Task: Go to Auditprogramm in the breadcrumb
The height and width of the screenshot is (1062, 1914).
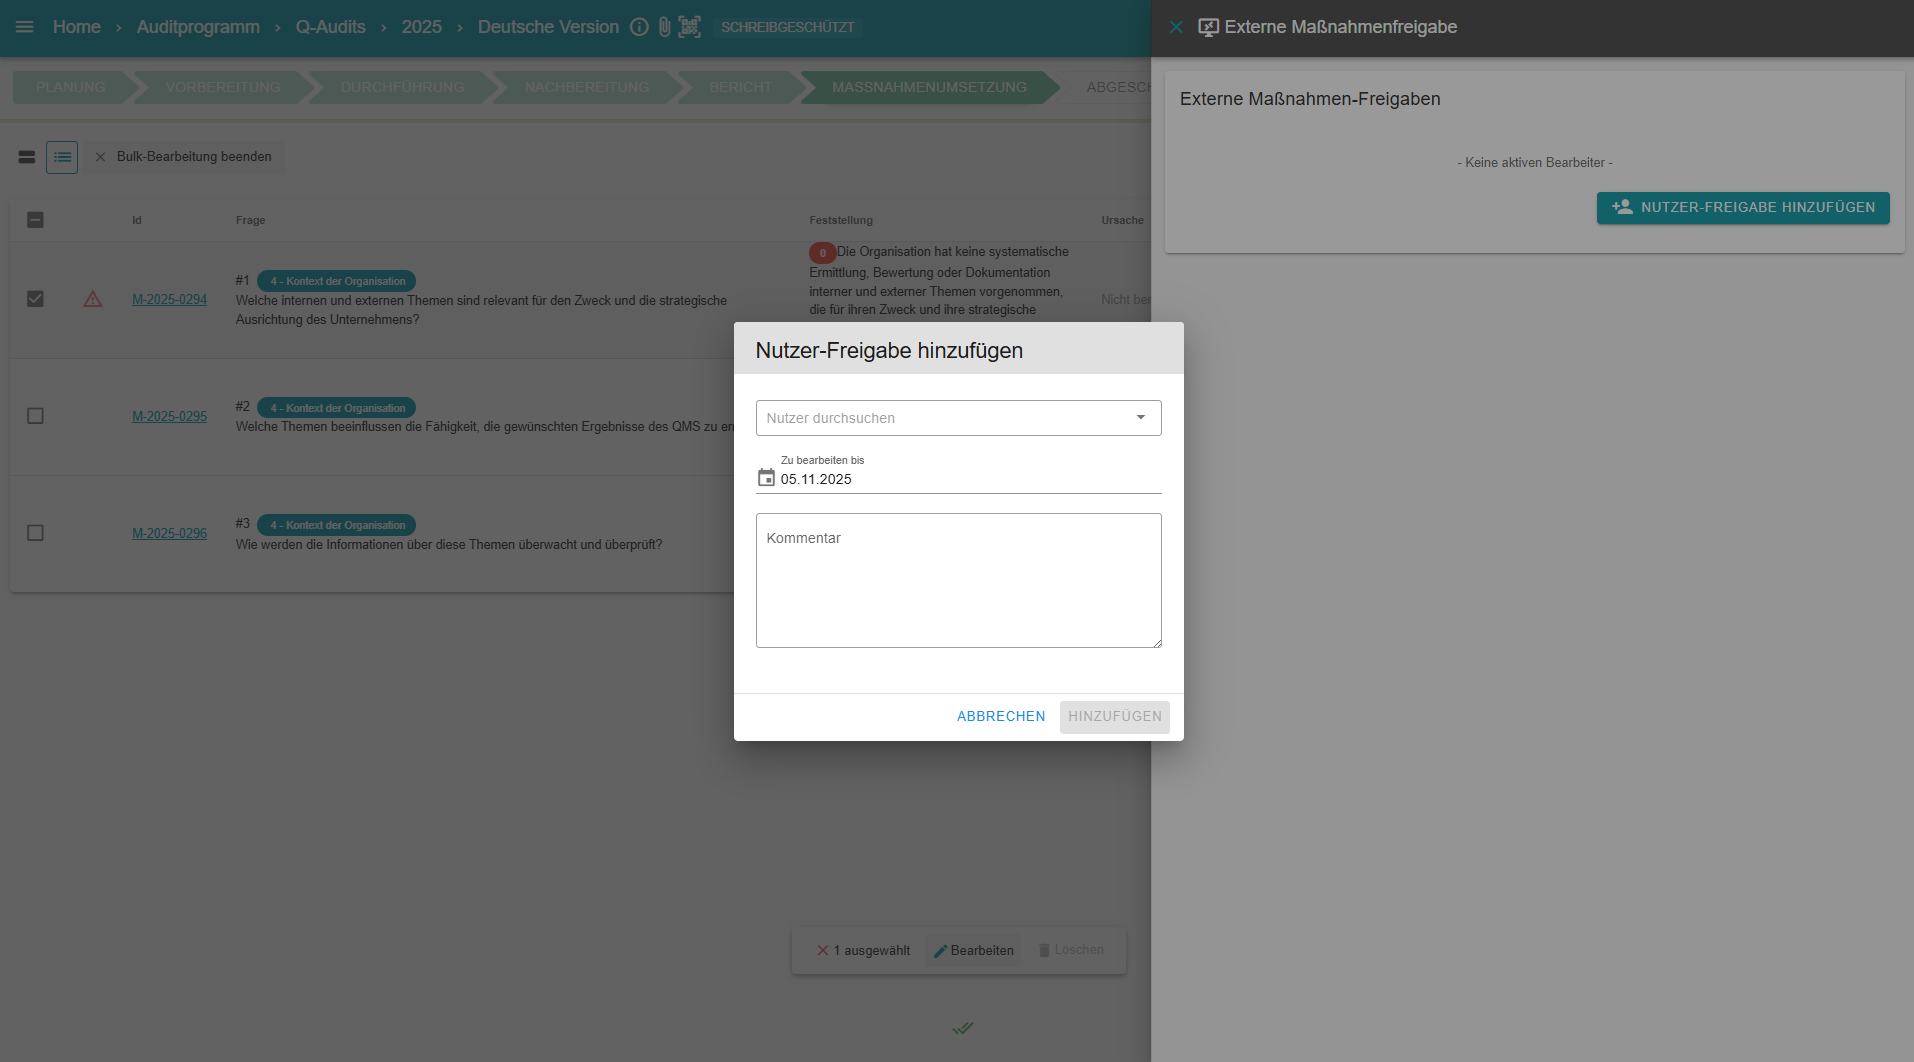Action: [198, 27]
